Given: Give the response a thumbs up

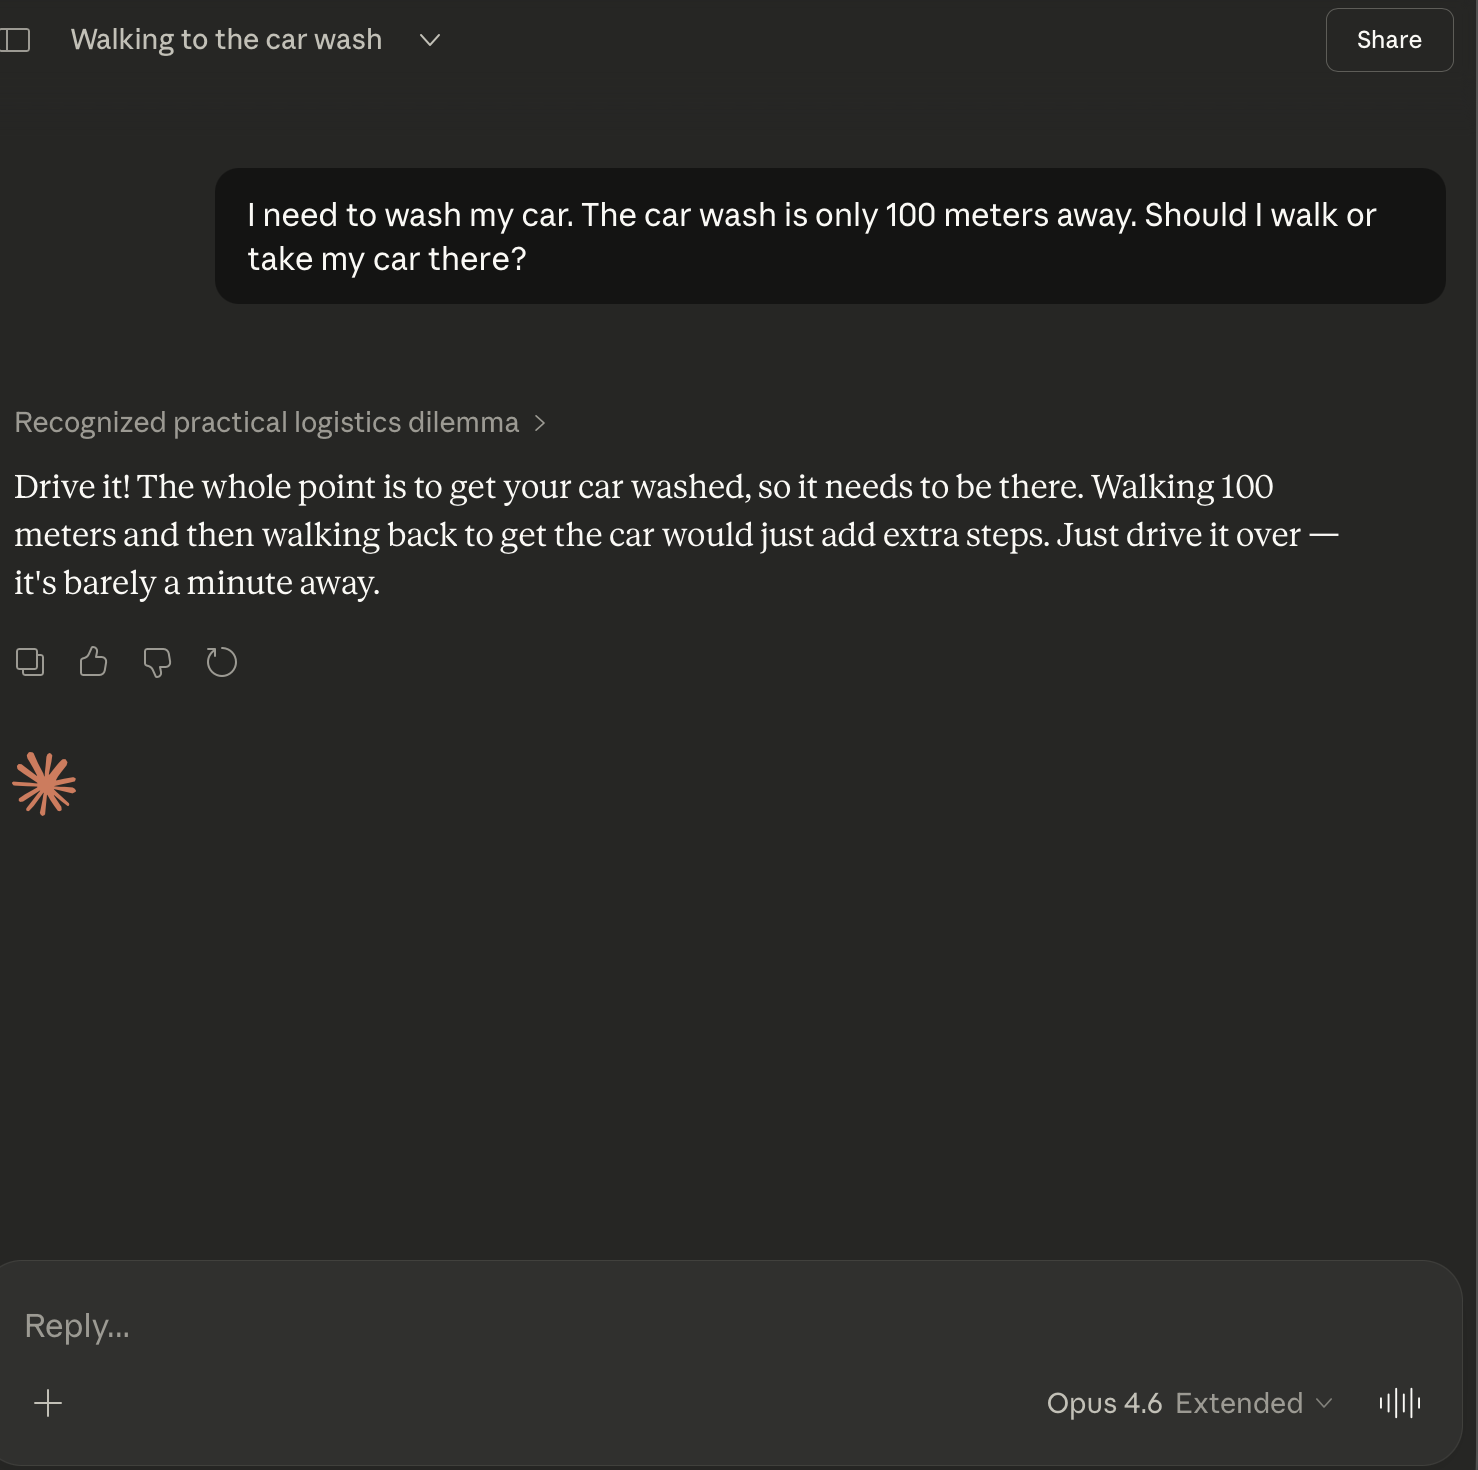Looking at the screenshot, I should point(93,662).
